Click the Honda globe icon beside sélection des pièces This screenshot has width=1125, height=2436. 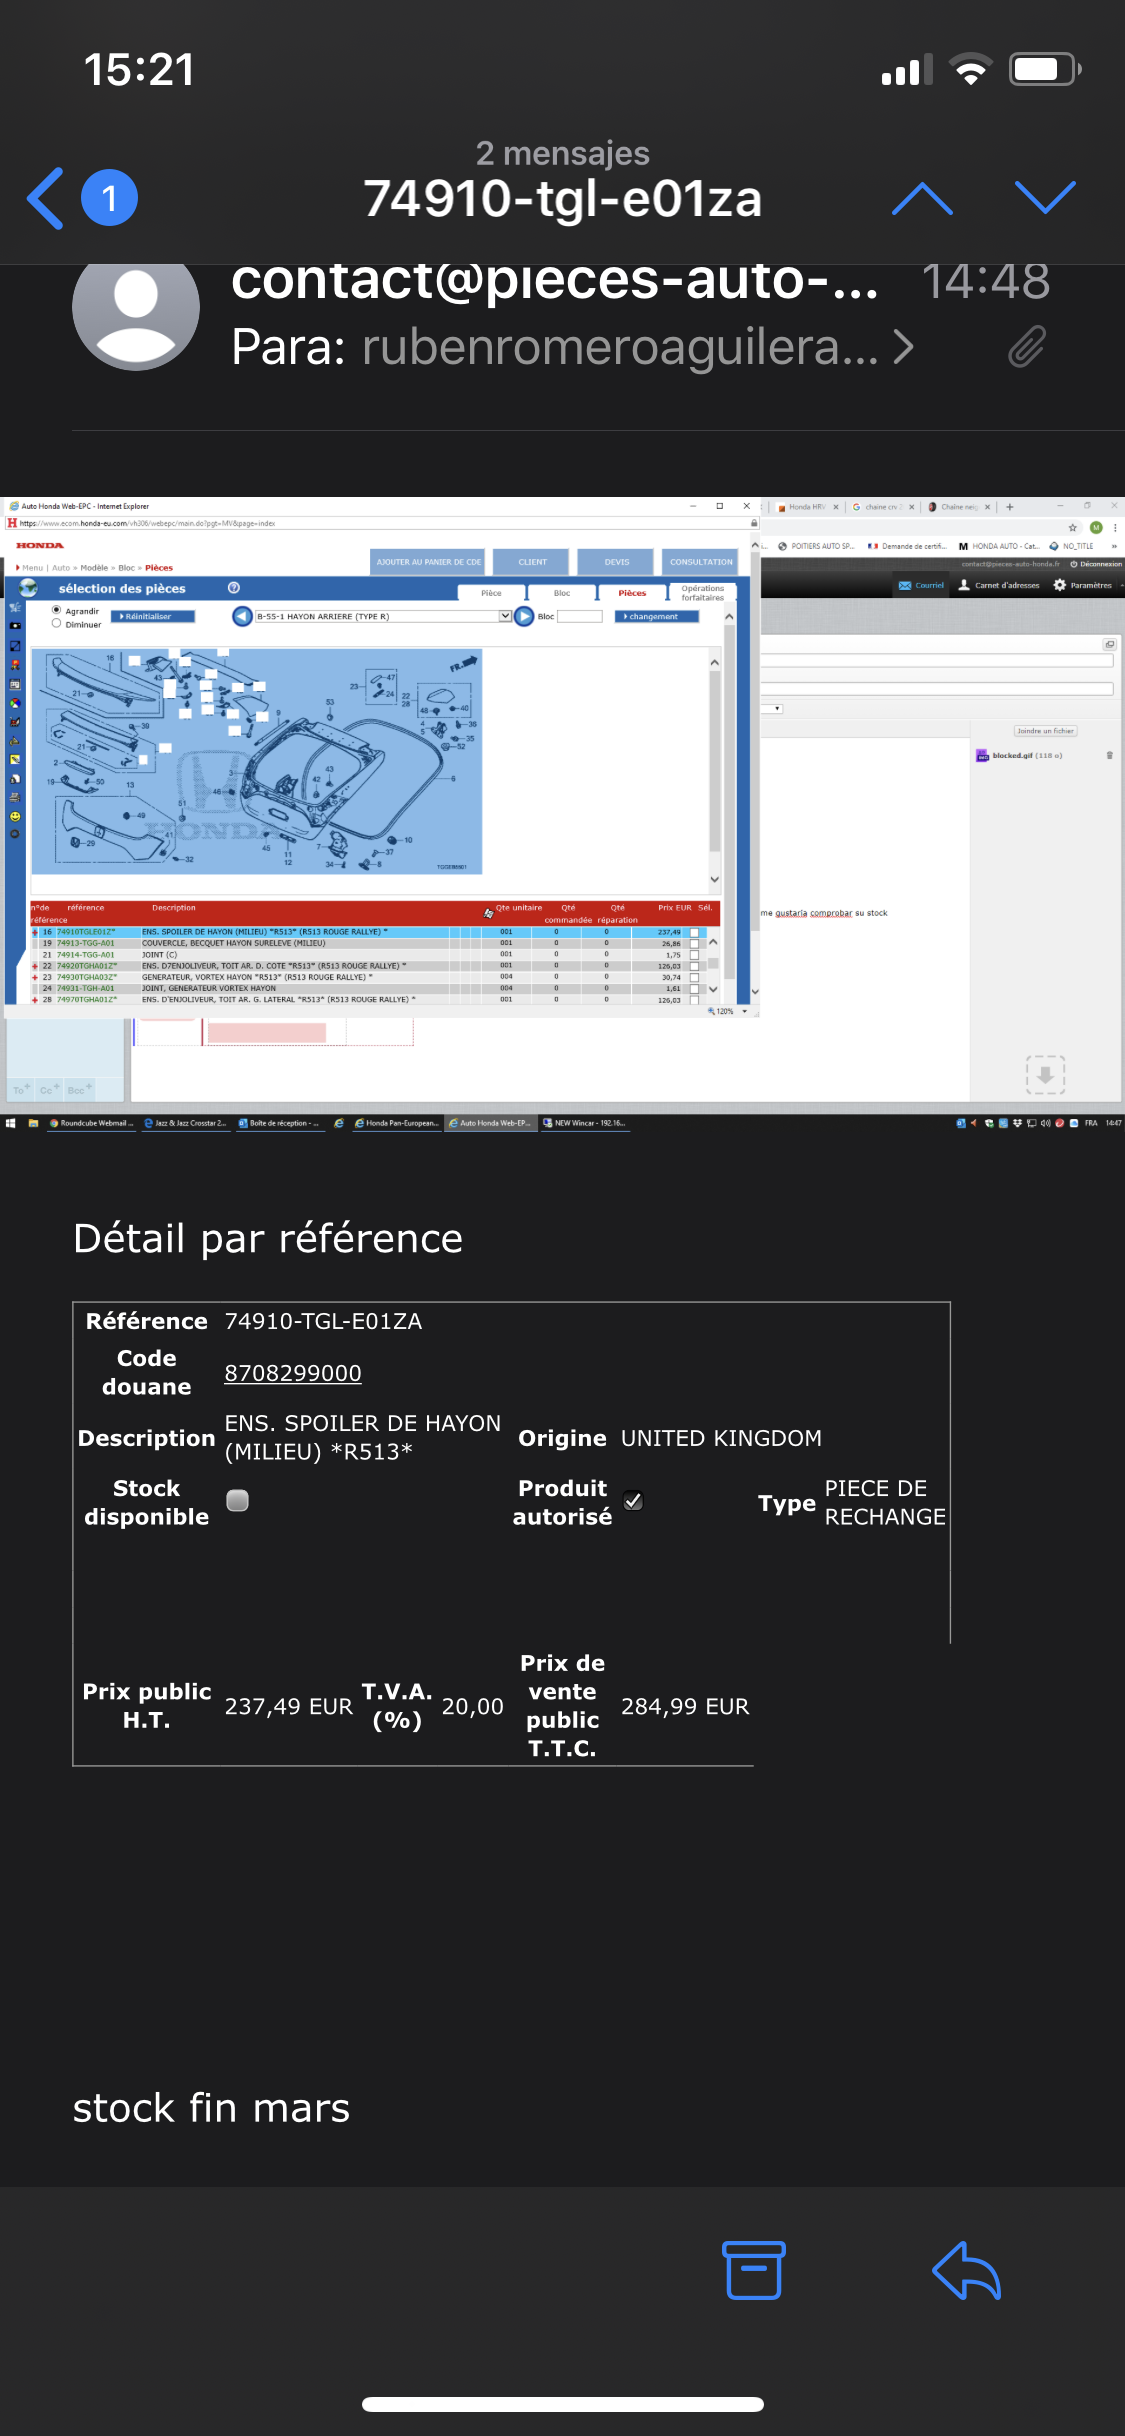tap(29, 588)
